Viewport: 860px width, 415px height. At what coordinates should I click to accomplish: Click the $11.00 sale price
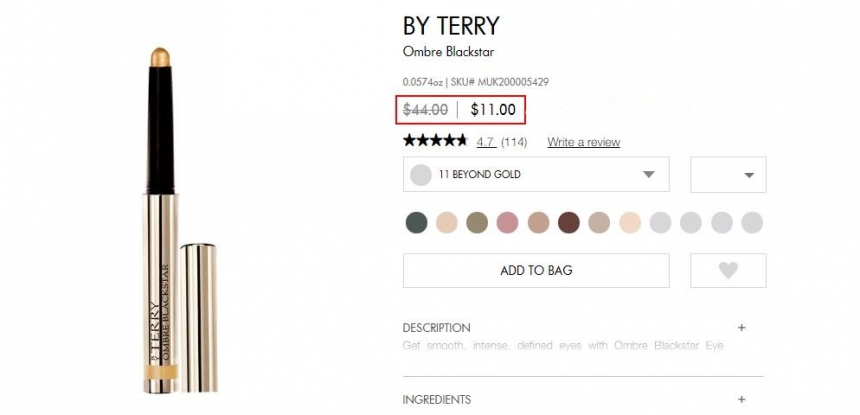tap(493, 110)
